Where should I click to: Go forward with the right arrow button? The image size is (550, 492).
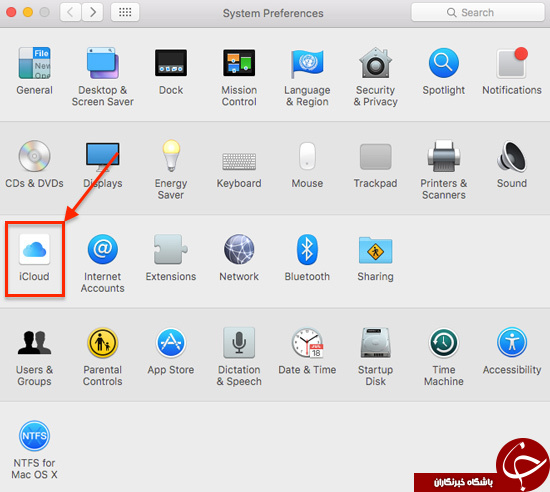[x=93, y=12]
